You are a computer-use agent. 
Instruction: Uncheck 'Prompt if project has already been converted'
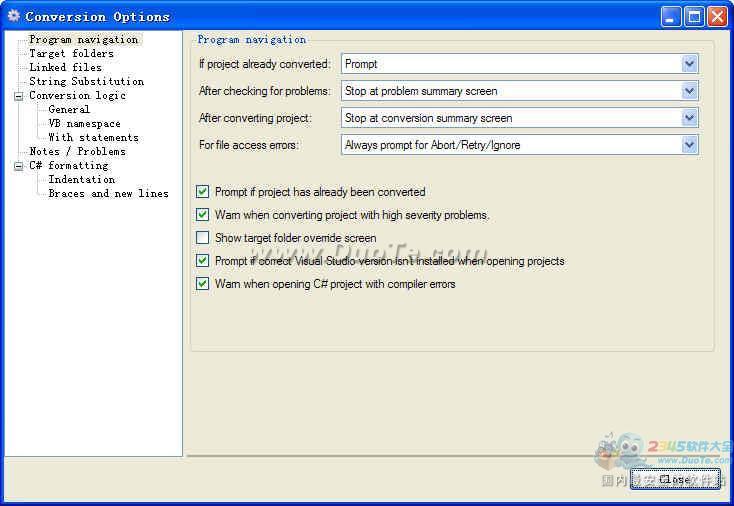click(202, 192)
